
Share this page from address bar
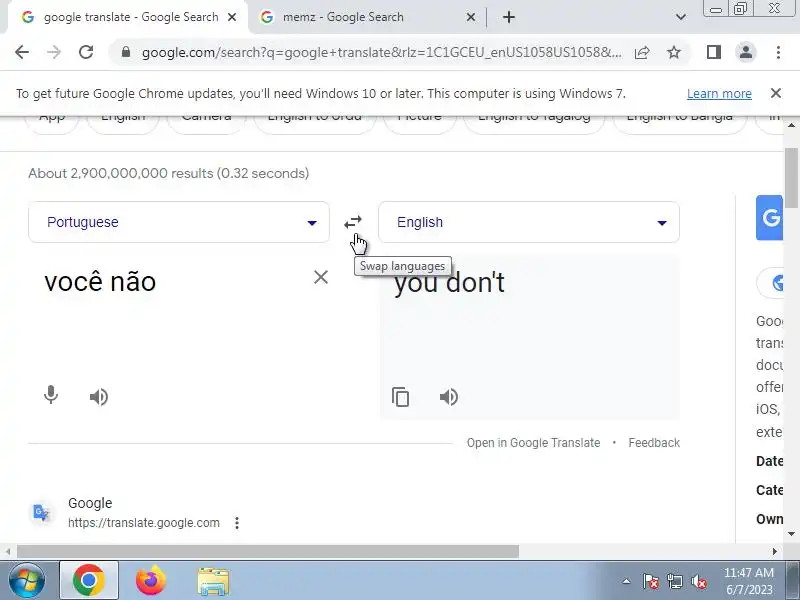pos(642,52)
